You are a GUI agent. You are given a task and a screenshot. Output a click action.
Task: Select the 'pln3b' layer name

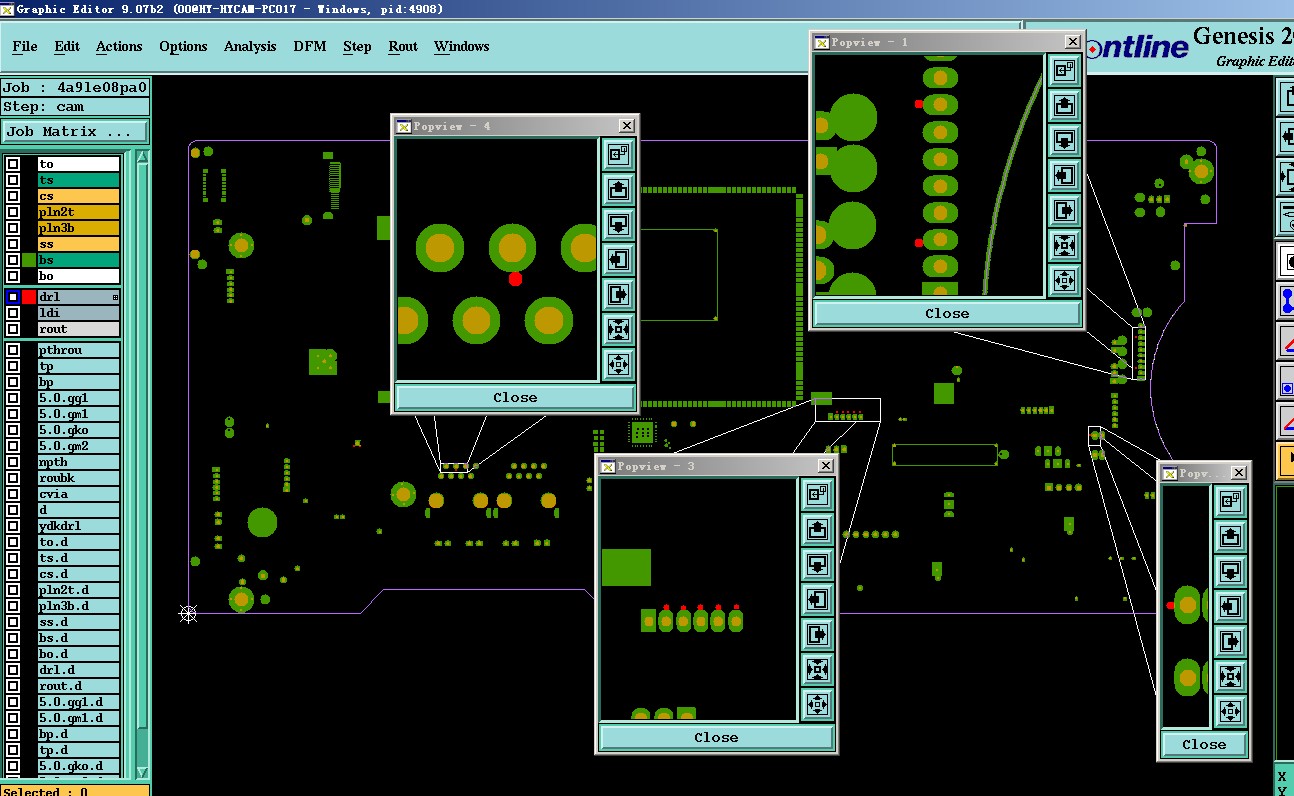pos(78,228)
